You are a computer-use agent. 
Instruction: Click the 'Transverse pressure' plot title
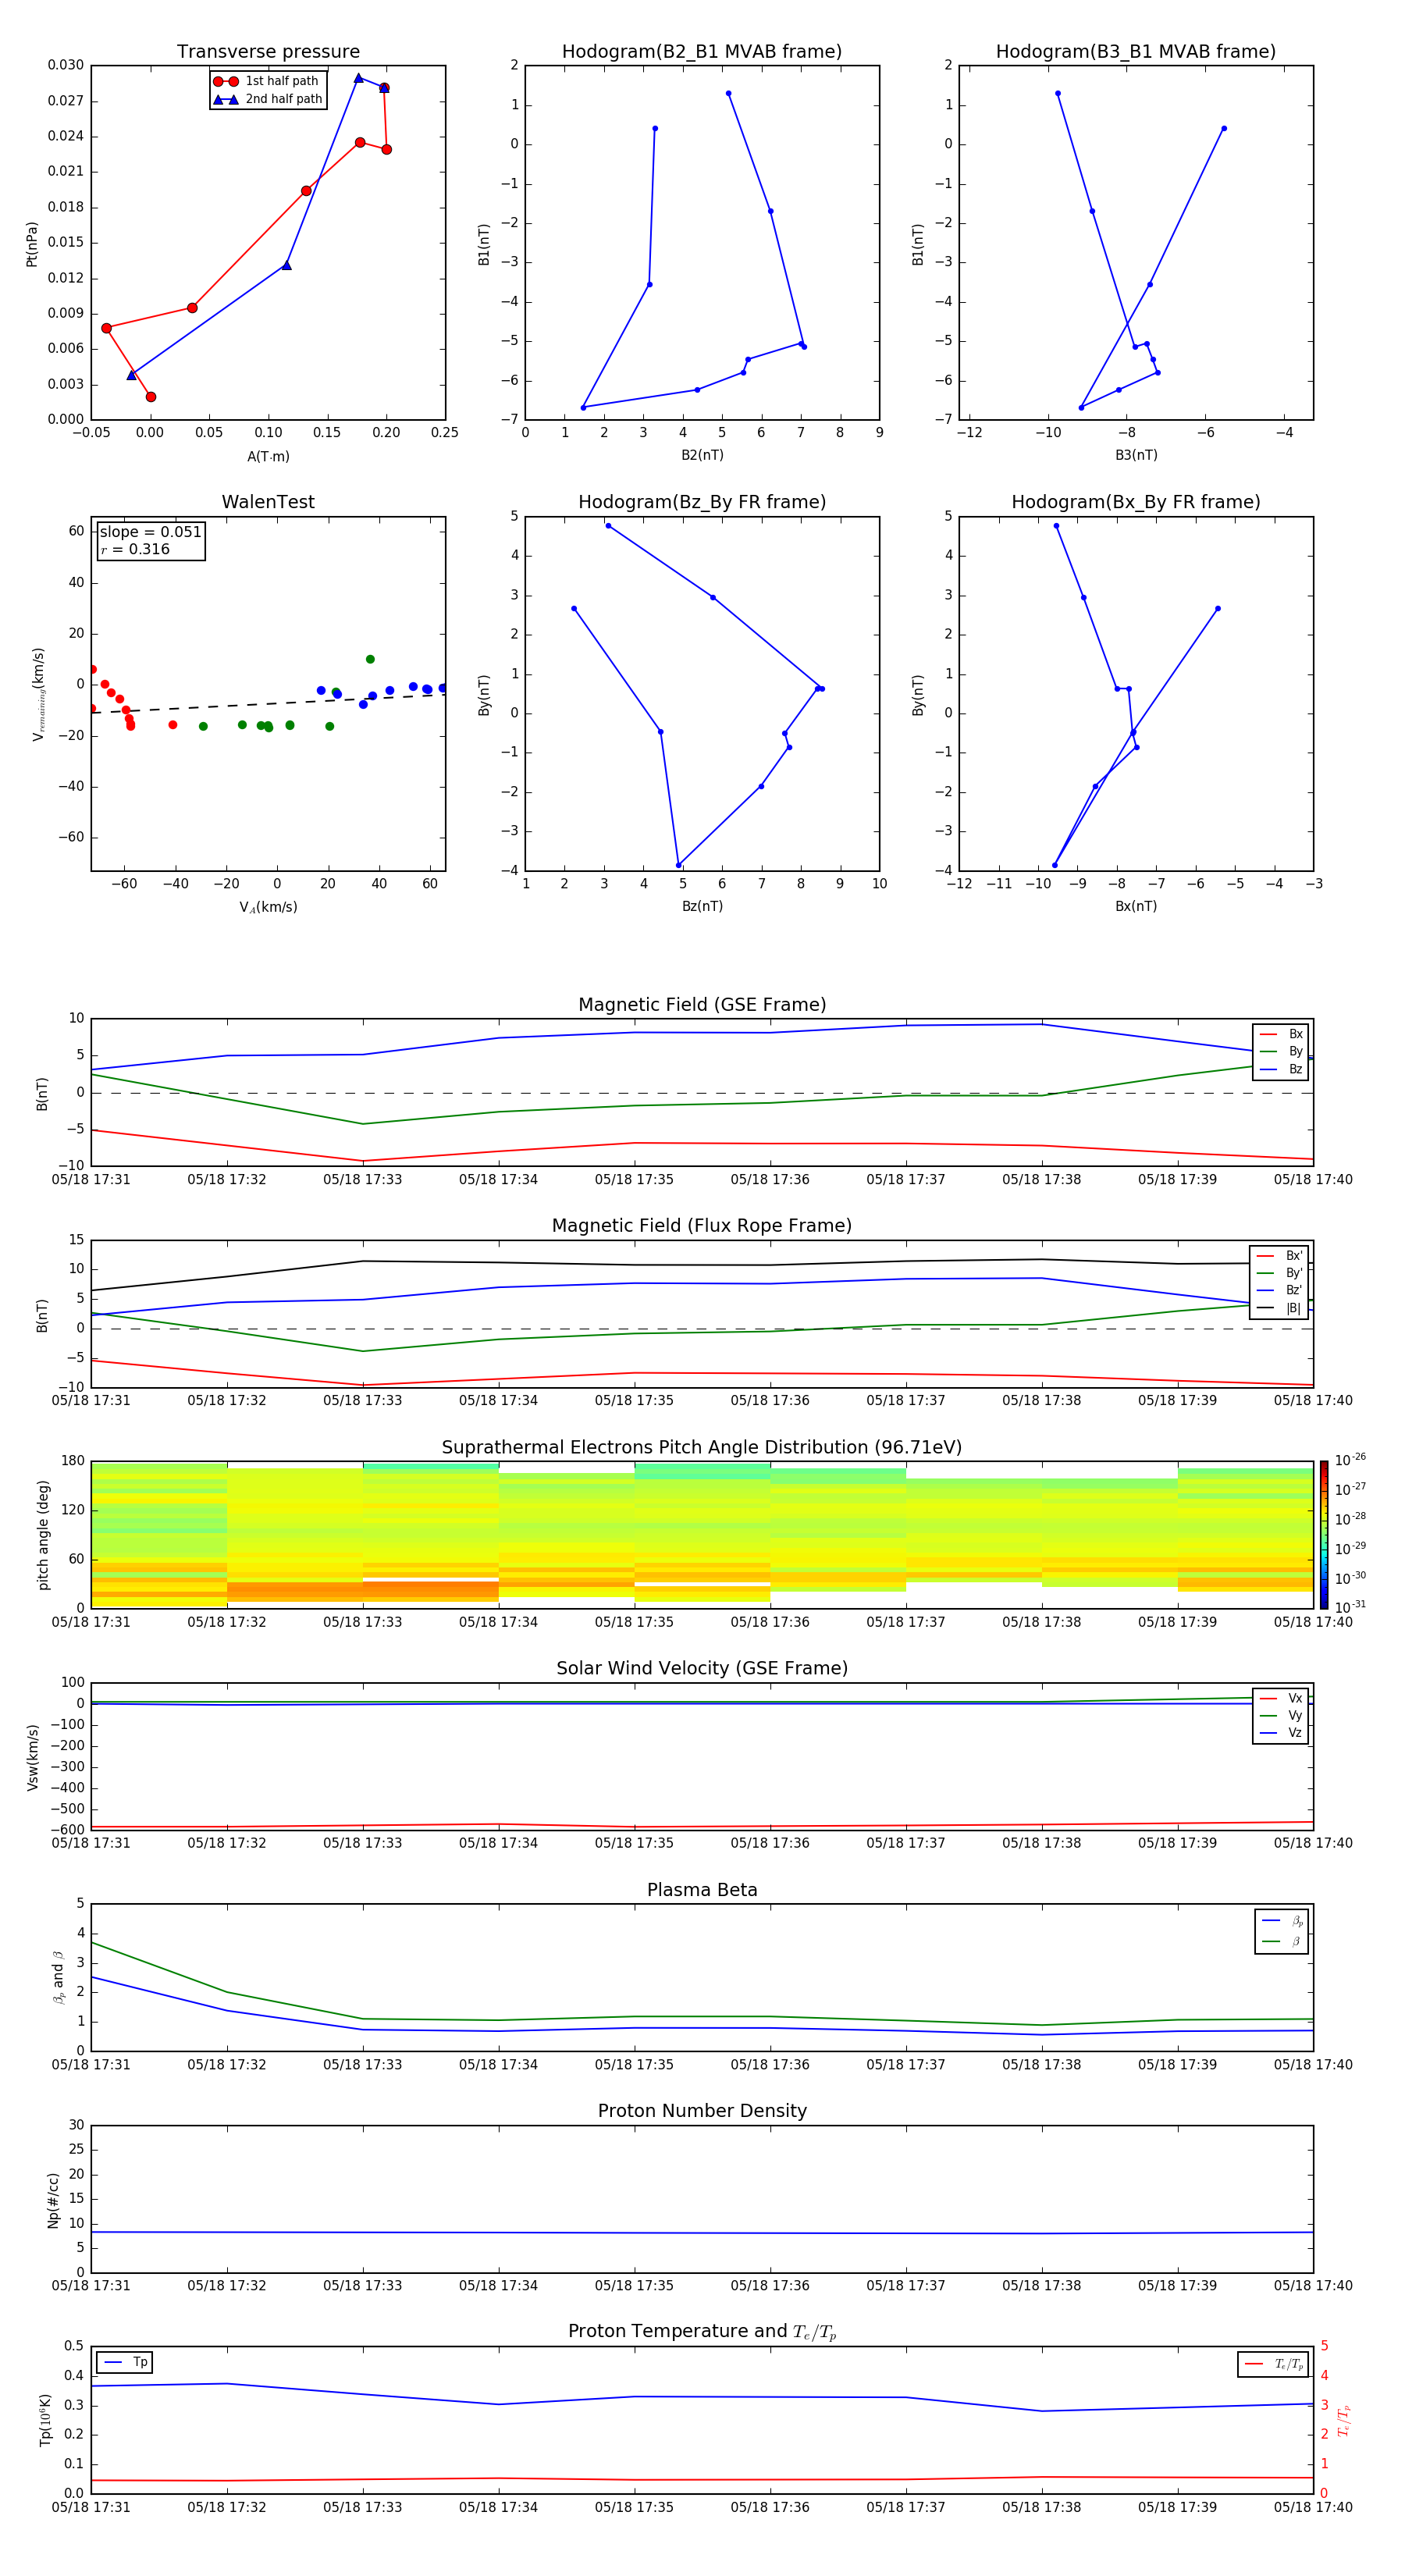(268, 51)
